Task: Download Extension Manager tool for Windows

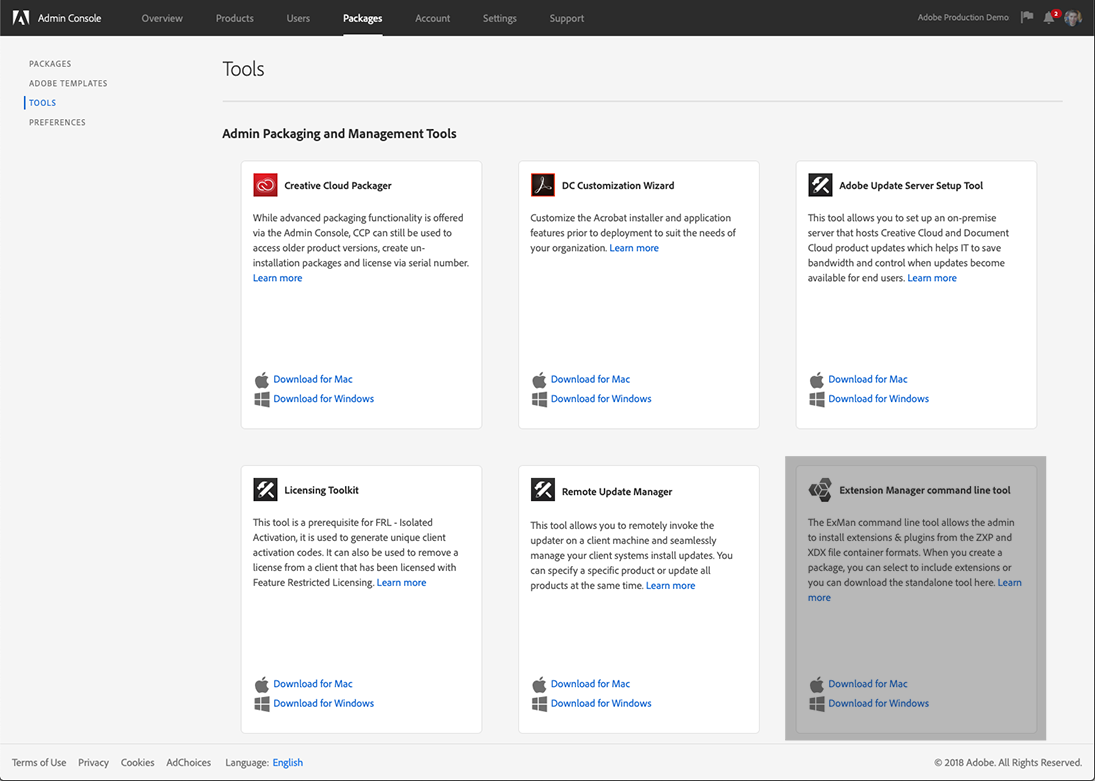Action: 879,703
